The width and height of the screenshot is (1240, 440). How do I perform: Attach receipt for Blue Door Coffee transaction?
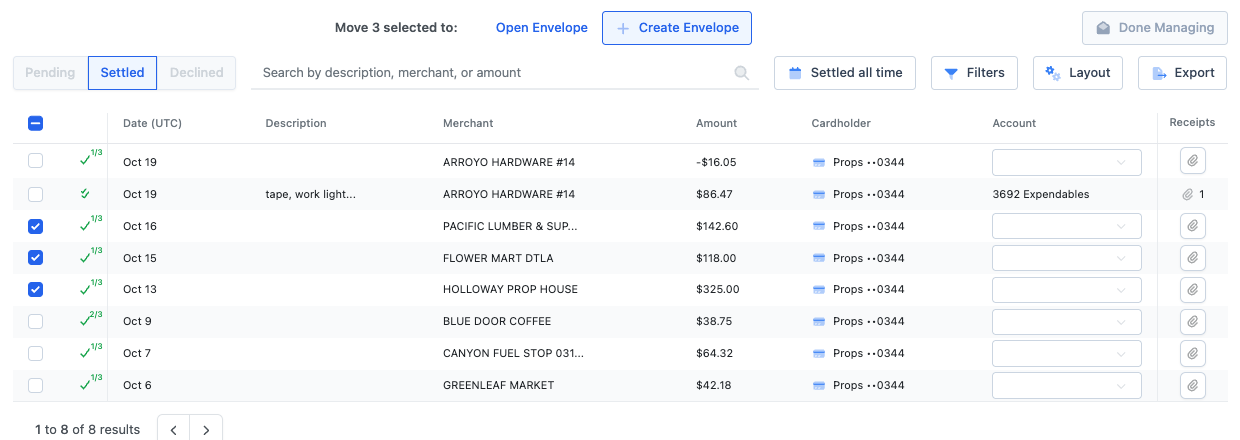pyautogui.click(x=1192, y=322)
